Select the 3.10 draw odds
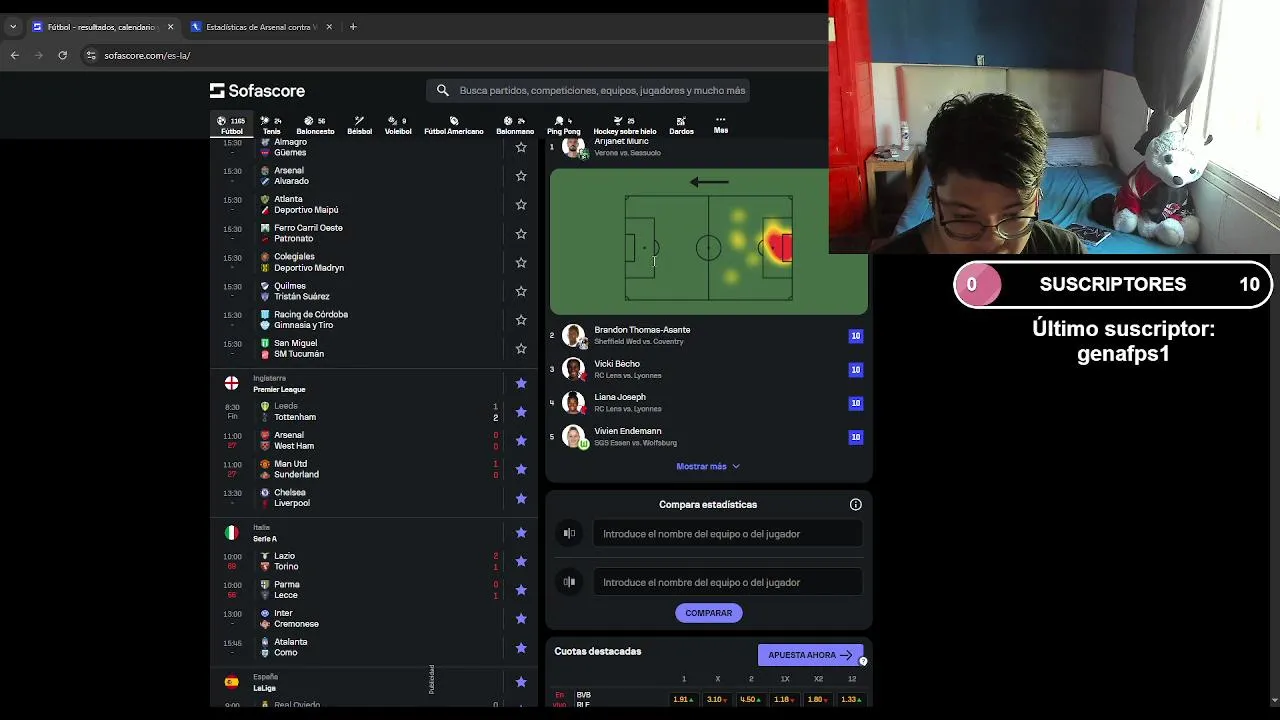Viewport: 1280px width, 720px height. tap(717, 700)
